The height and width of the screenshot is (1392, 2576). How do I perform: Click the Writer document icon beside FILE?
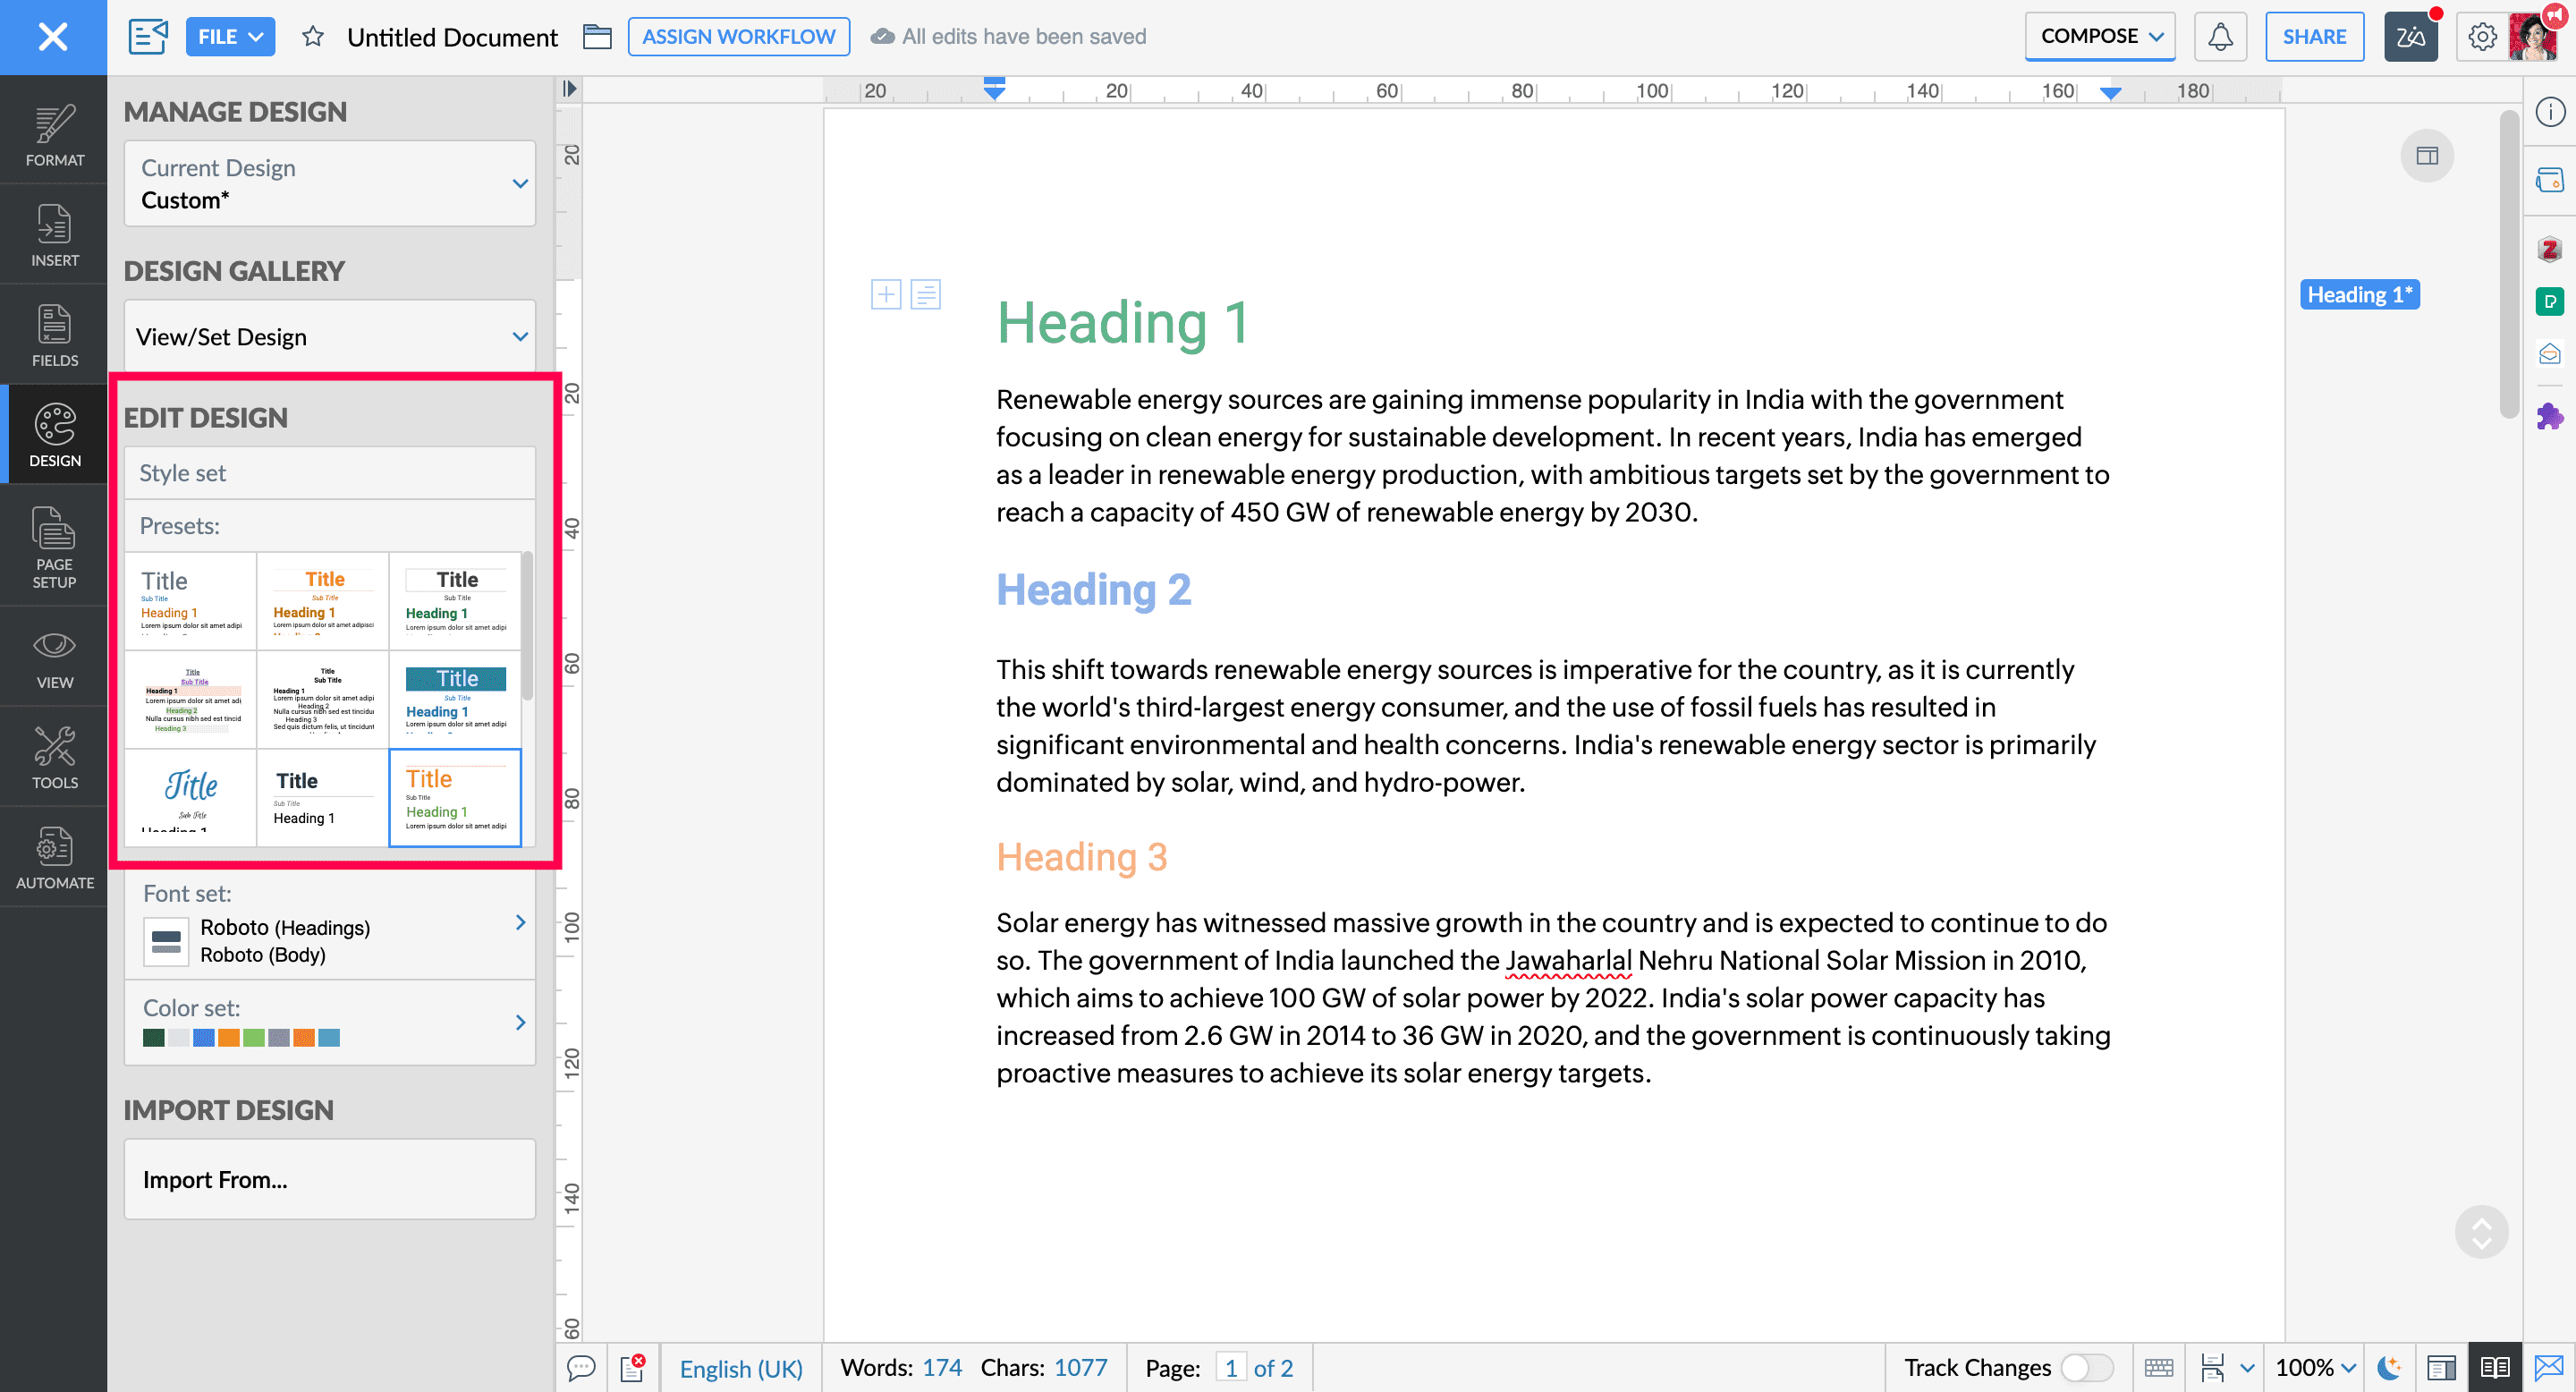coord(148,37)
